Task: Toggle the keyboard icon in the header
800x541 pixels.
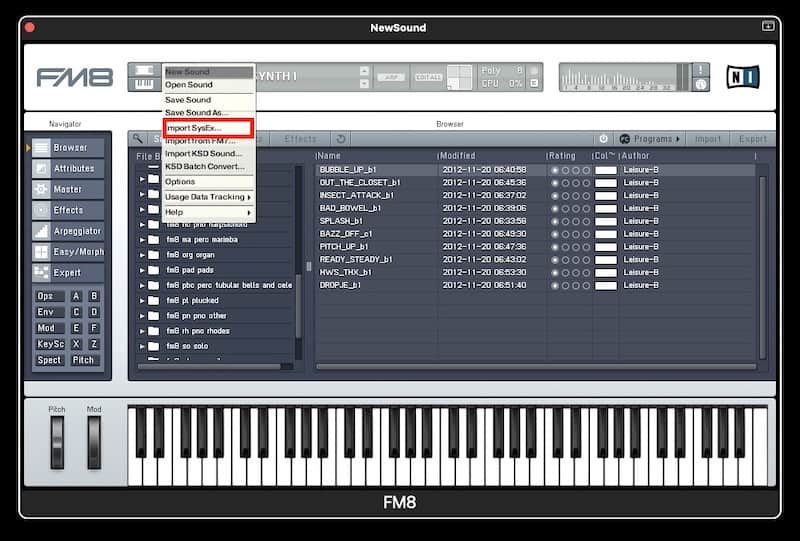Action: pyautogui.click(x=144, y=84)
